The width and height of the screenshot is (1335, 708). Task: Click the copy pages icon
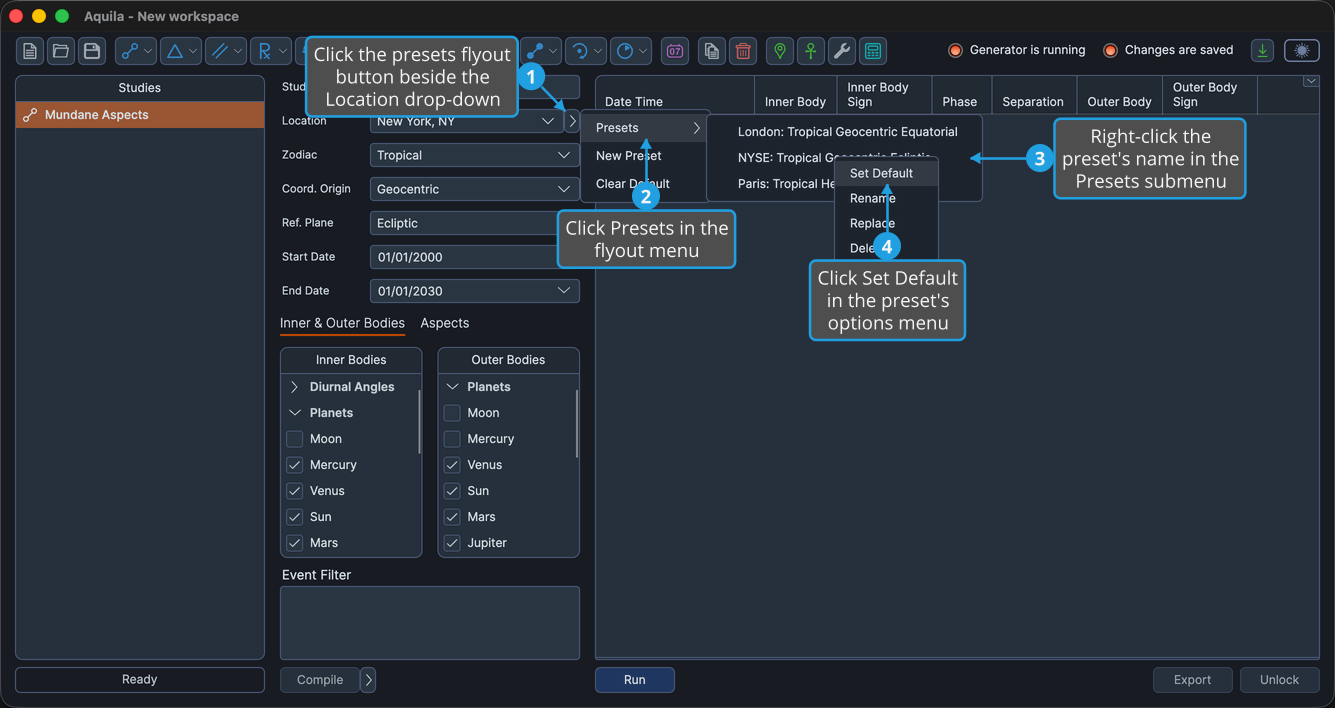coord(711,51)
